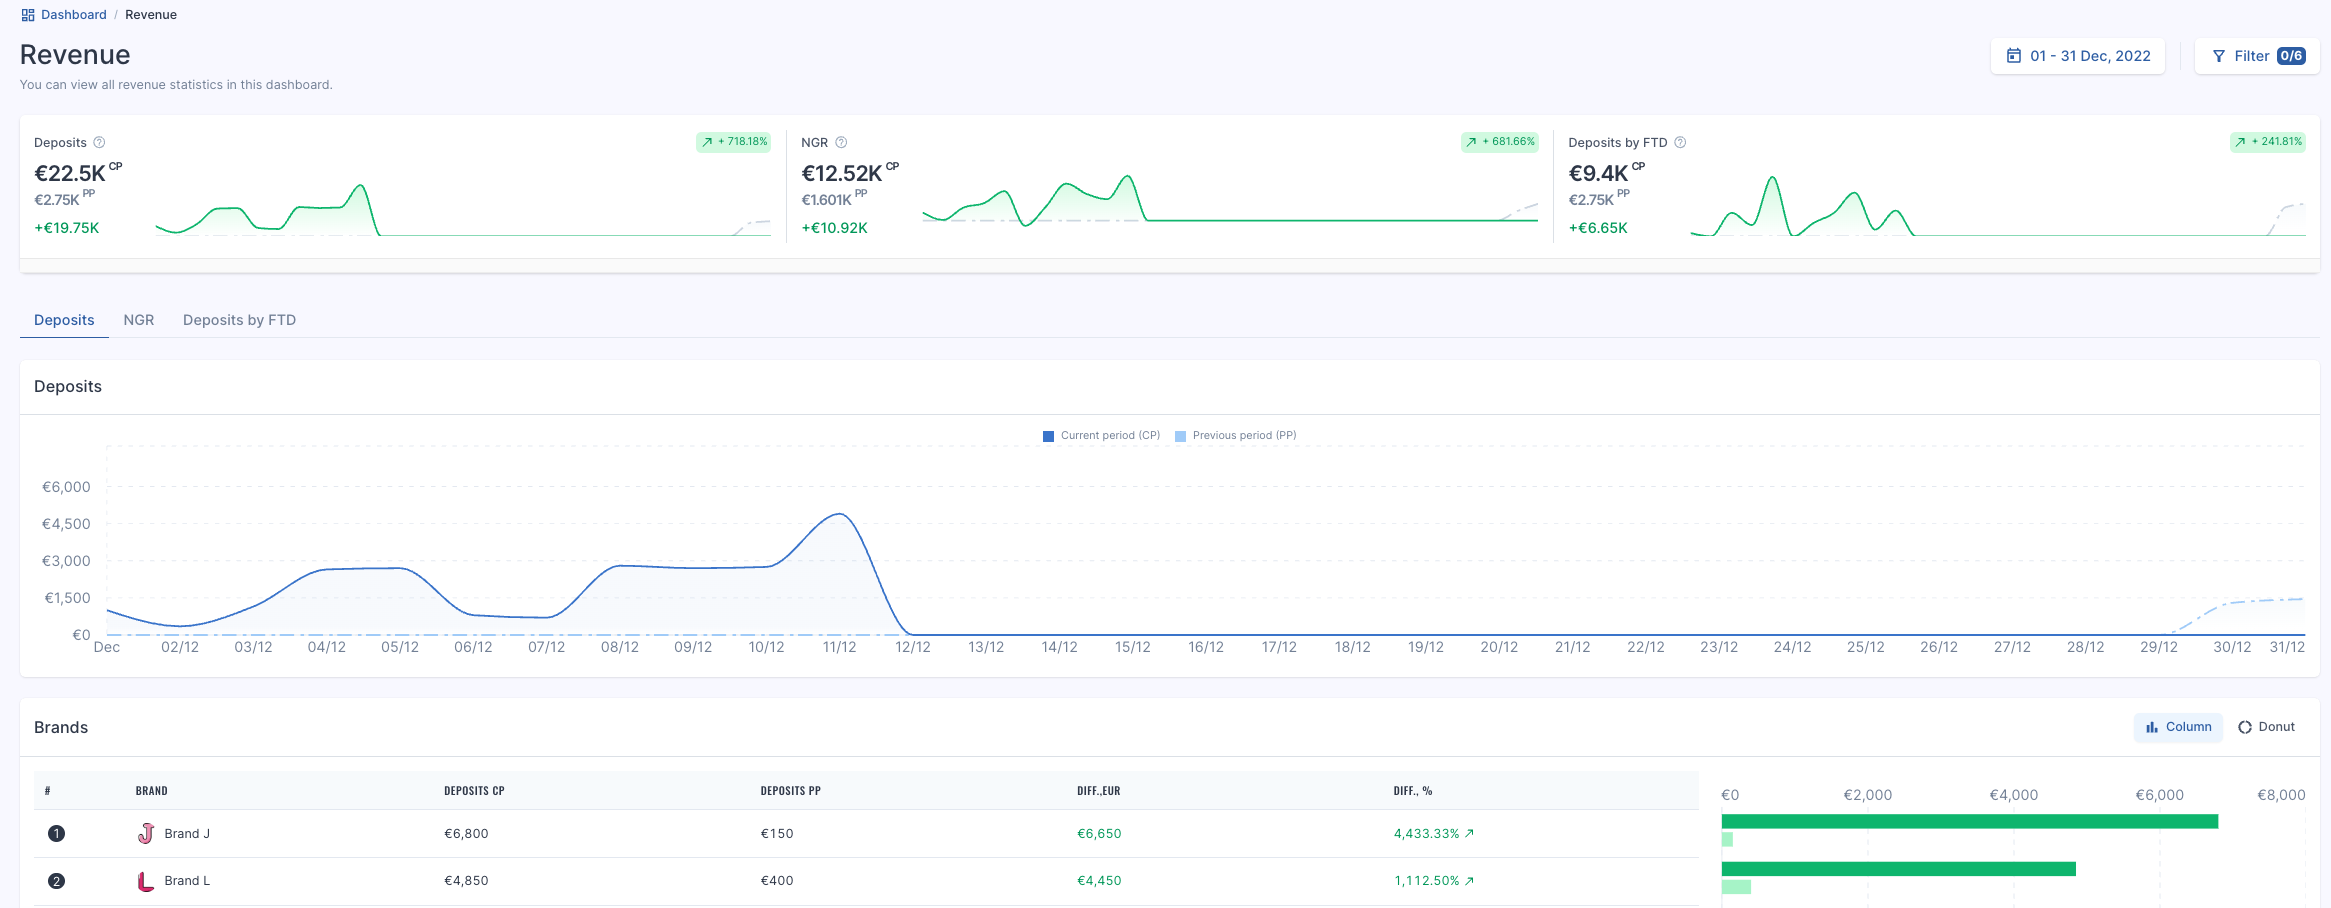Click the Deposits by FTD sparkline
The width and height of the screenshot is (2331, 908).
pyautogui.click(x=1998, y=206)
